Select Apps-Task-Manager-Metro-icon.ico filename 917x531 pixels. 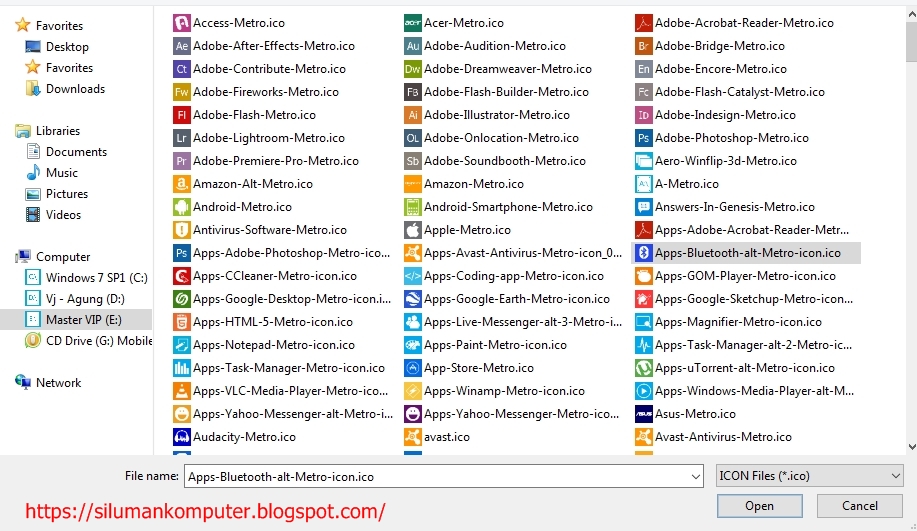(x=289, y=368)
